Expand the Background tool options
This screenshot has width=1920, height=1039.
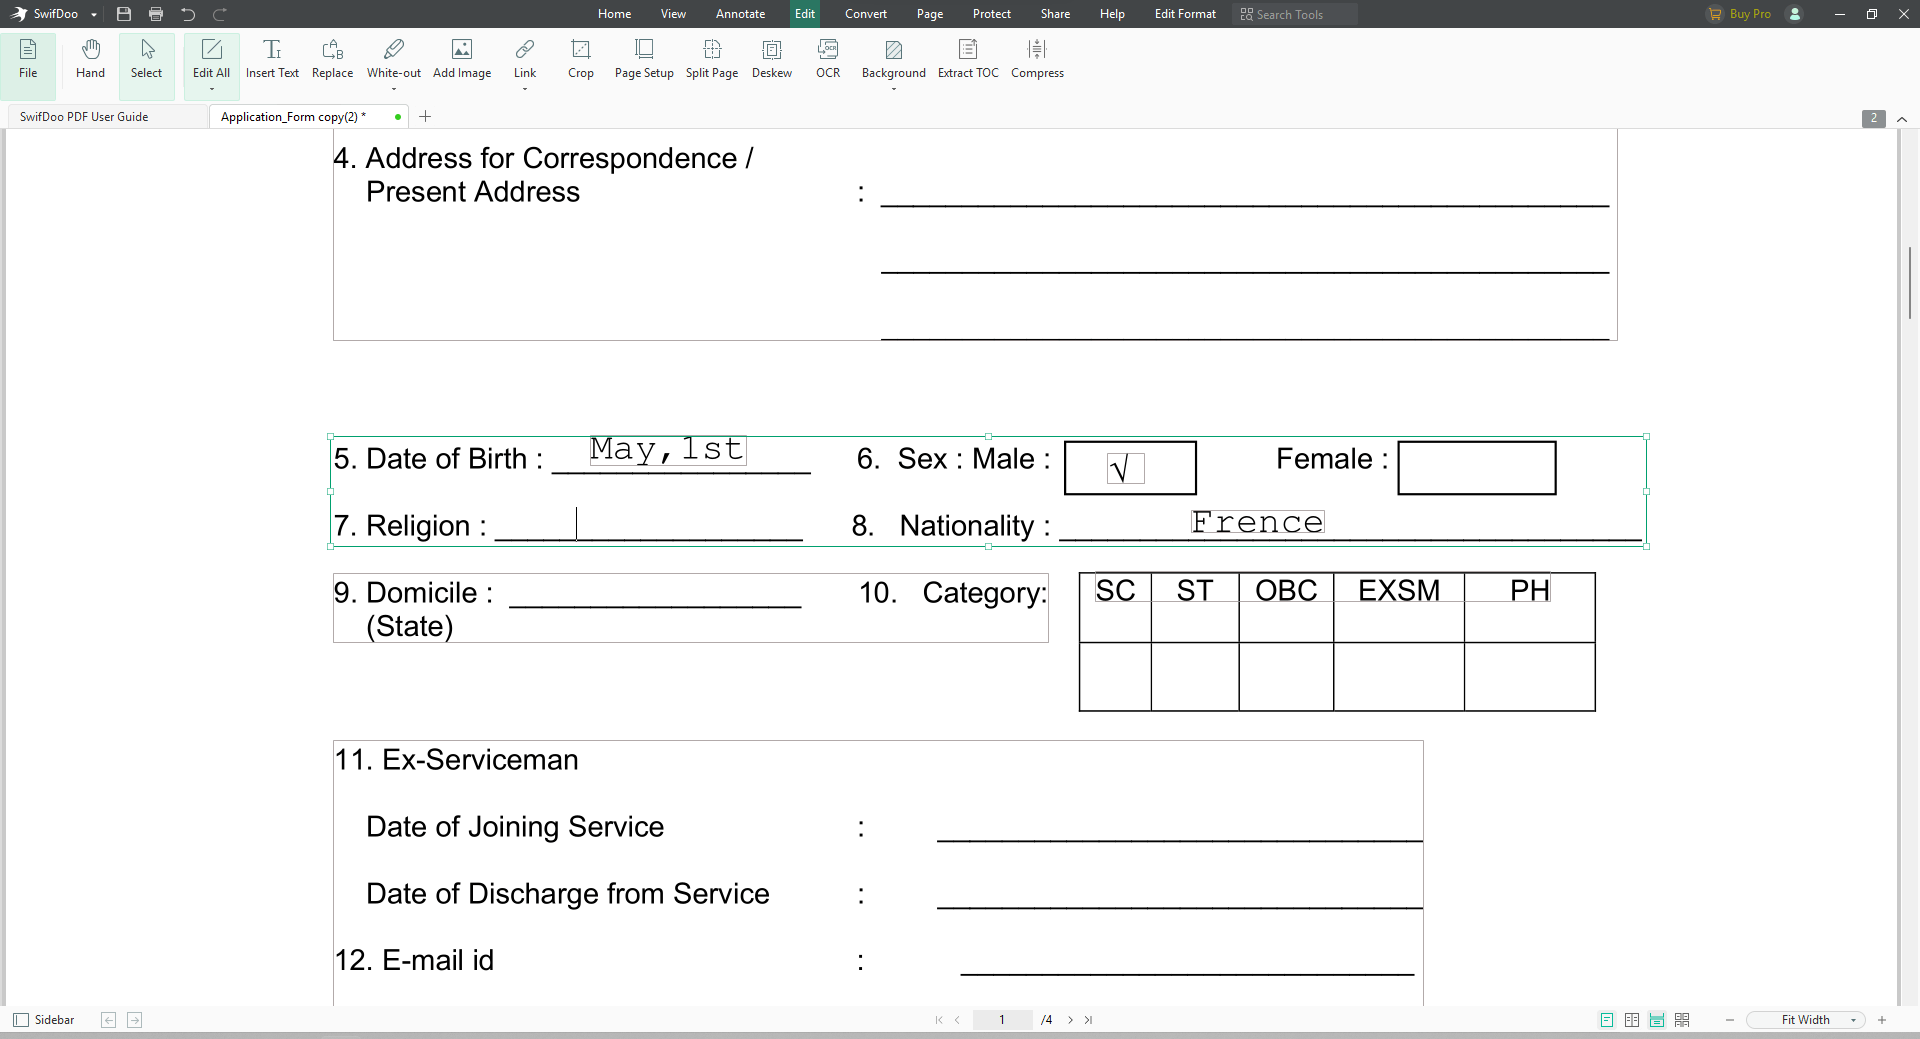coord(893,88)
